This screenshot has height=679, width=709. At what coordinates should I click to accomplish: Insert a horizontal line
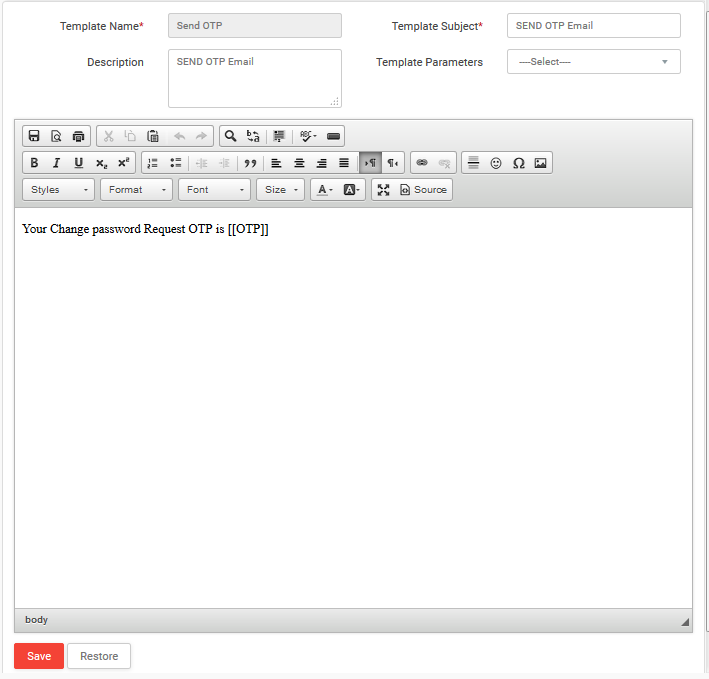473,163
